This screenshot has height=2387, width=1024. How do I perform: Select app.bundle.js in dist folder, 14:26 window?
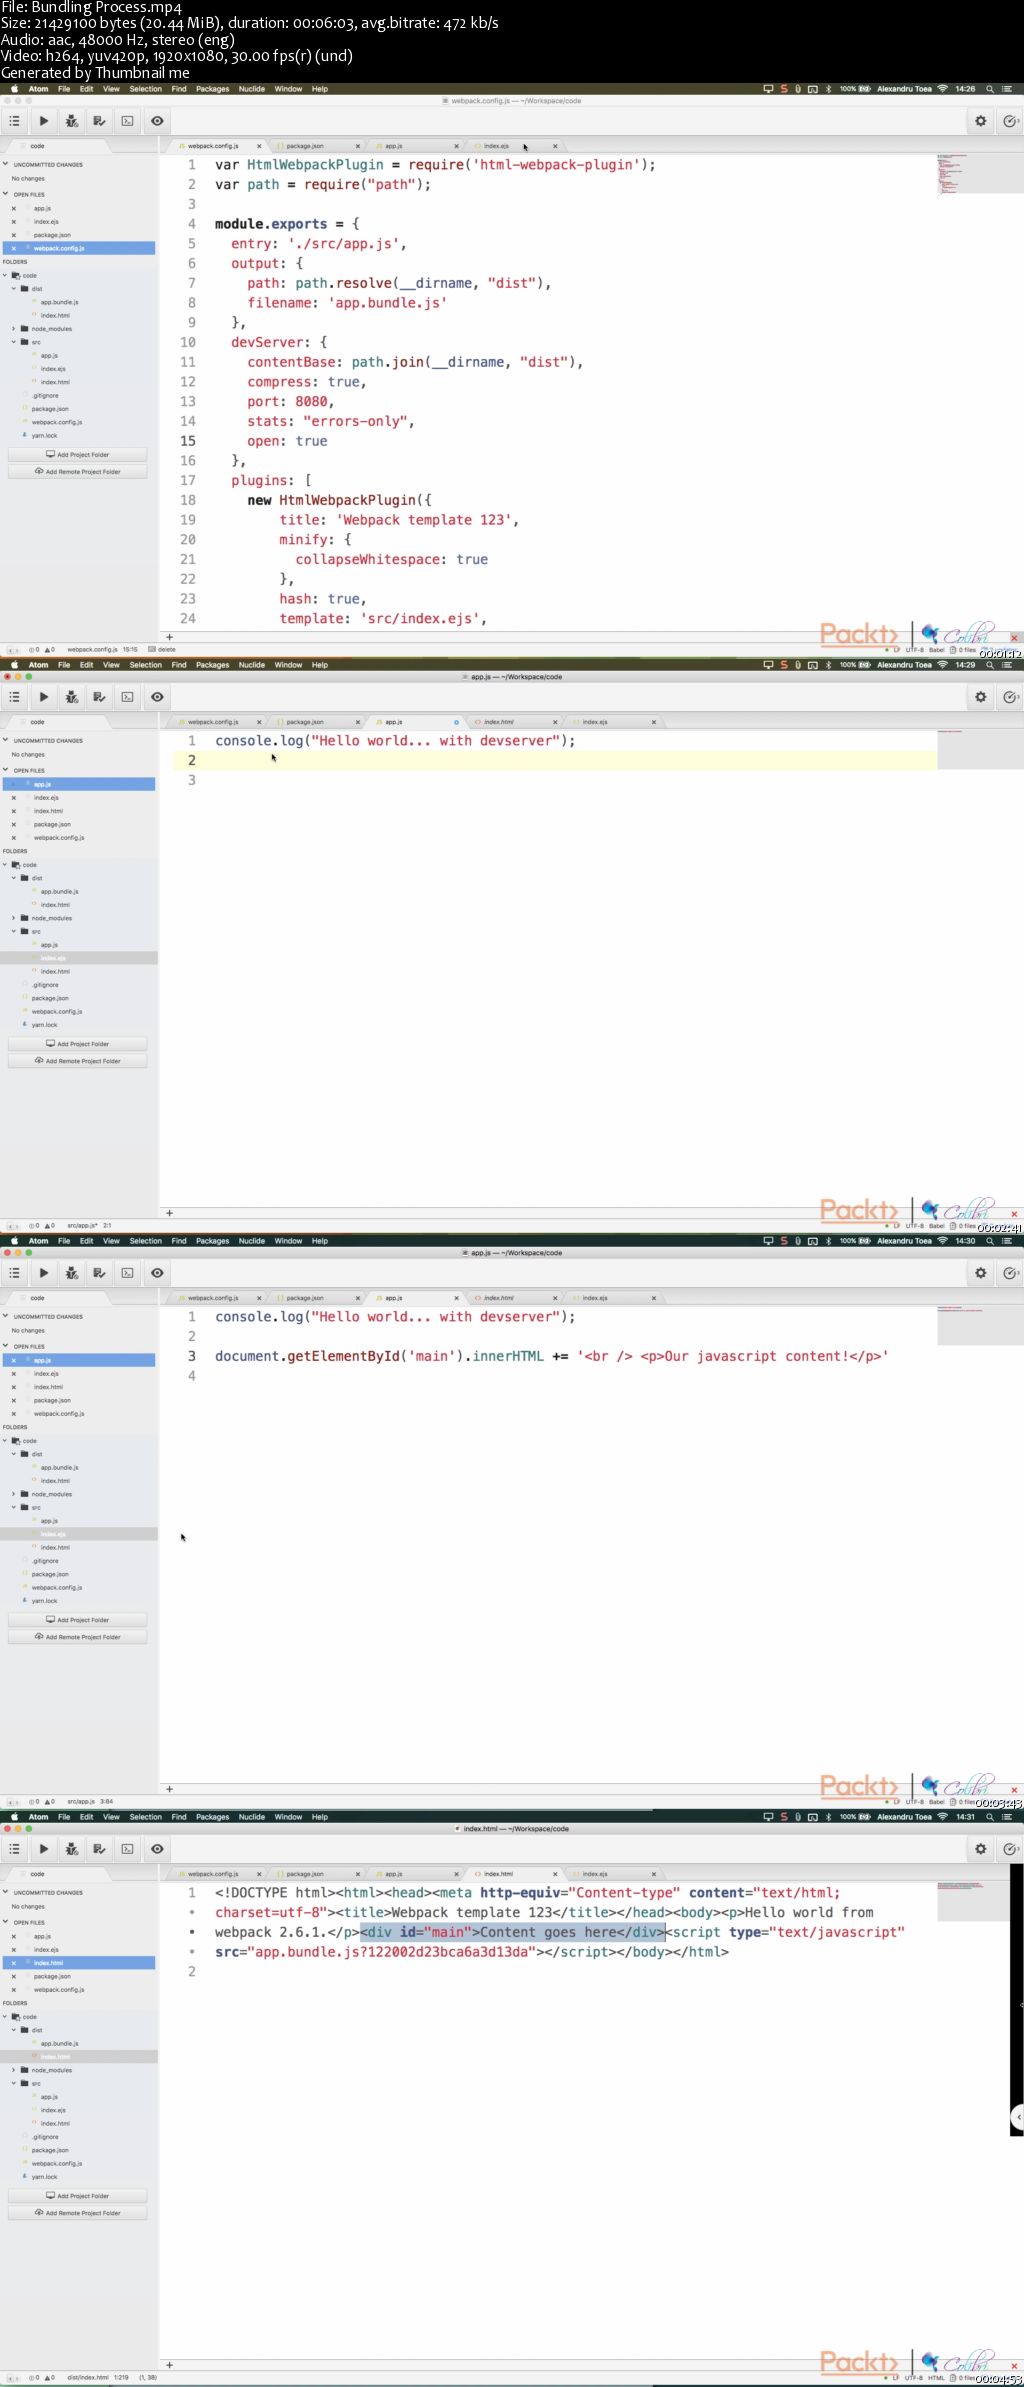59,302
